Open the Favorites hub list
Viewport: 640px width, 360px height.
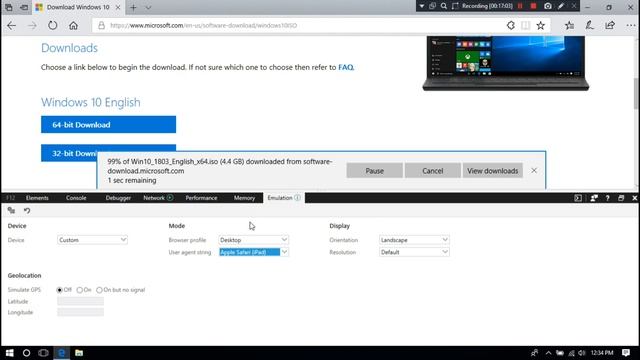tap(569, 25)
